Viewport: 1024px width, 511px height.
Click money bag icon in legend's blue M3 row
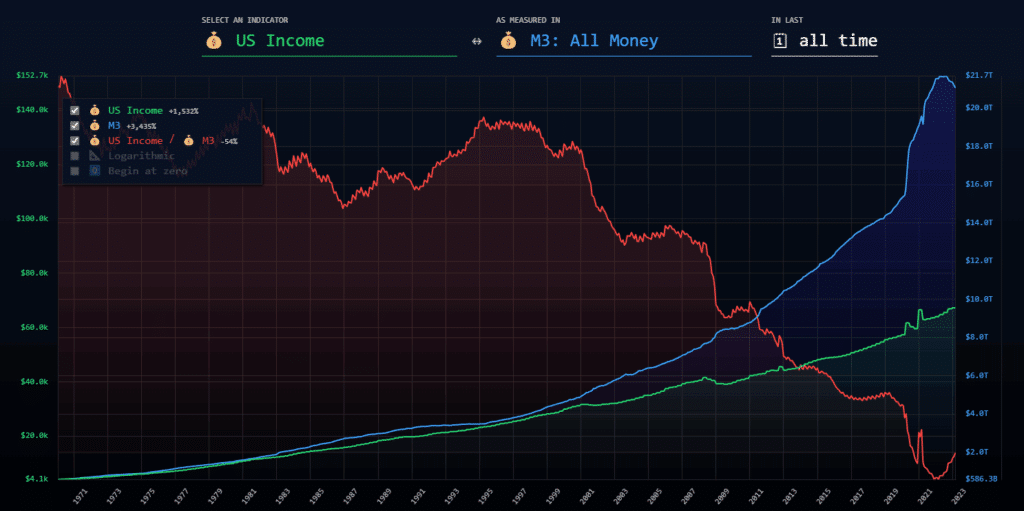click(95, 125)
